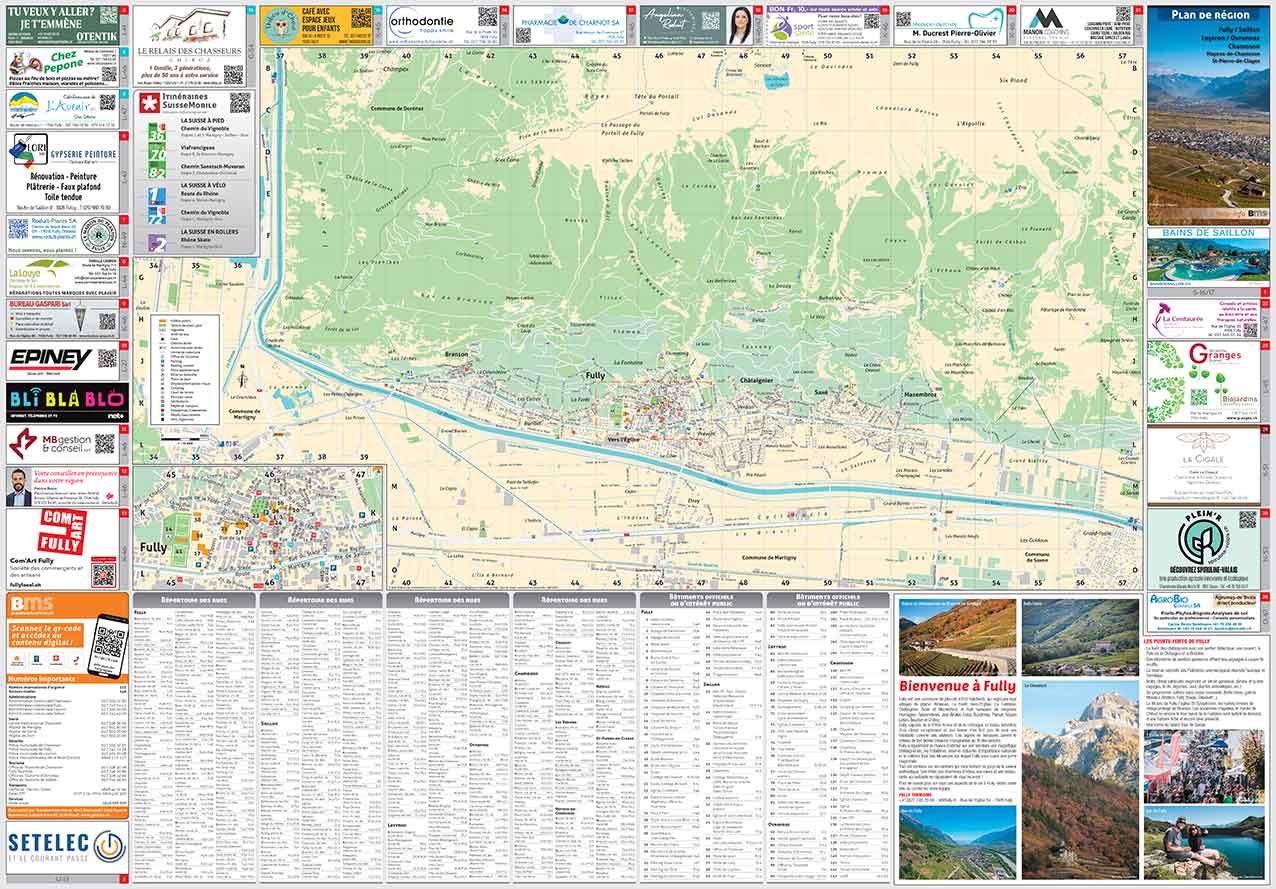The image size is (1276, 889).
Task: Click the SuisseMobile red cross icon
Action: point(149,103)
